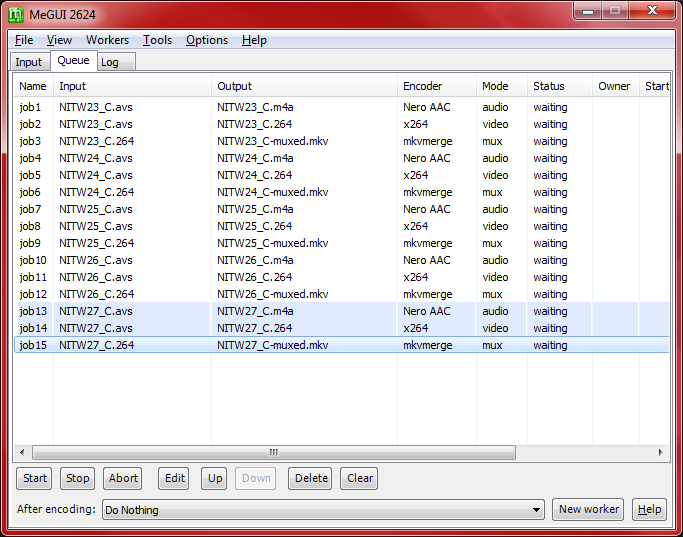Select the job3 row
Screen dimensions: 683x537
342,141
